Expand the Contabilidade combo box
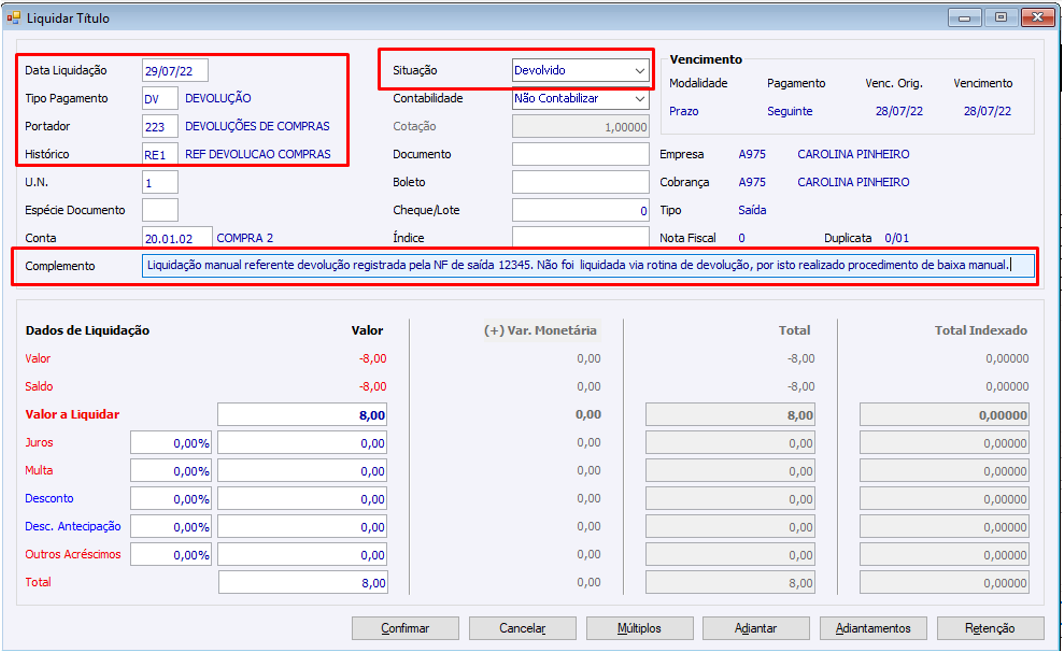The width and height of the screenshot is (1062, 651). 580,99
